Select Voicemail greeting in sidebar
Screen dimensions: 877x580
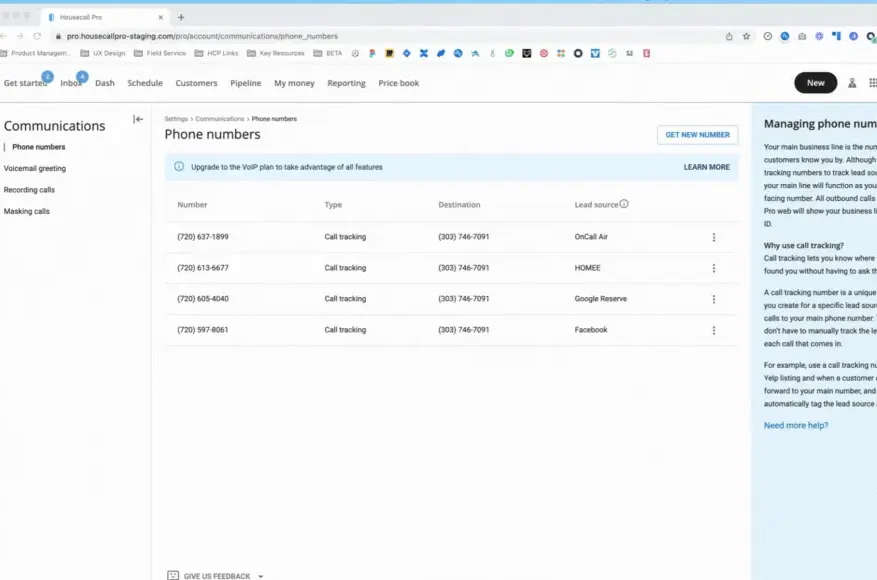click(35, 168)
